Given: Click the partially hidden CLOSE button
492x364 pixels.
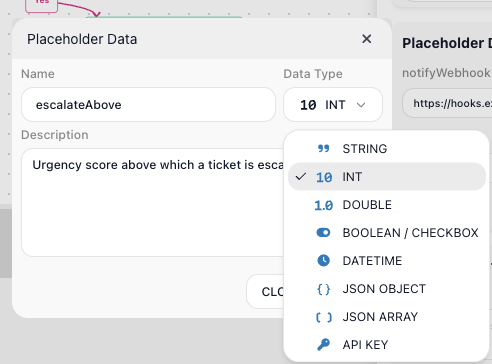Looking at the screenshot, I should coord(265,292).
